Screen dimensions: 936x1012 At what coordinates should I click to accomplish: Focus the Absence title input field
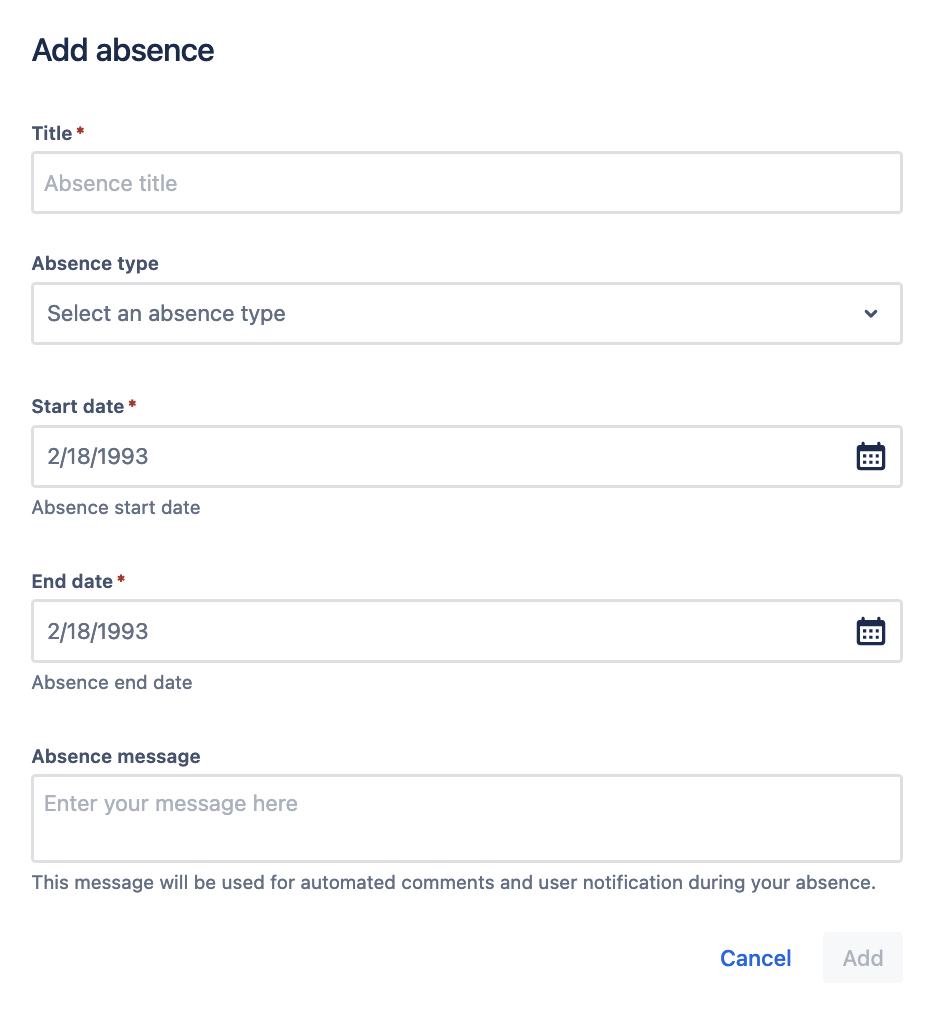tap(466, 183)
